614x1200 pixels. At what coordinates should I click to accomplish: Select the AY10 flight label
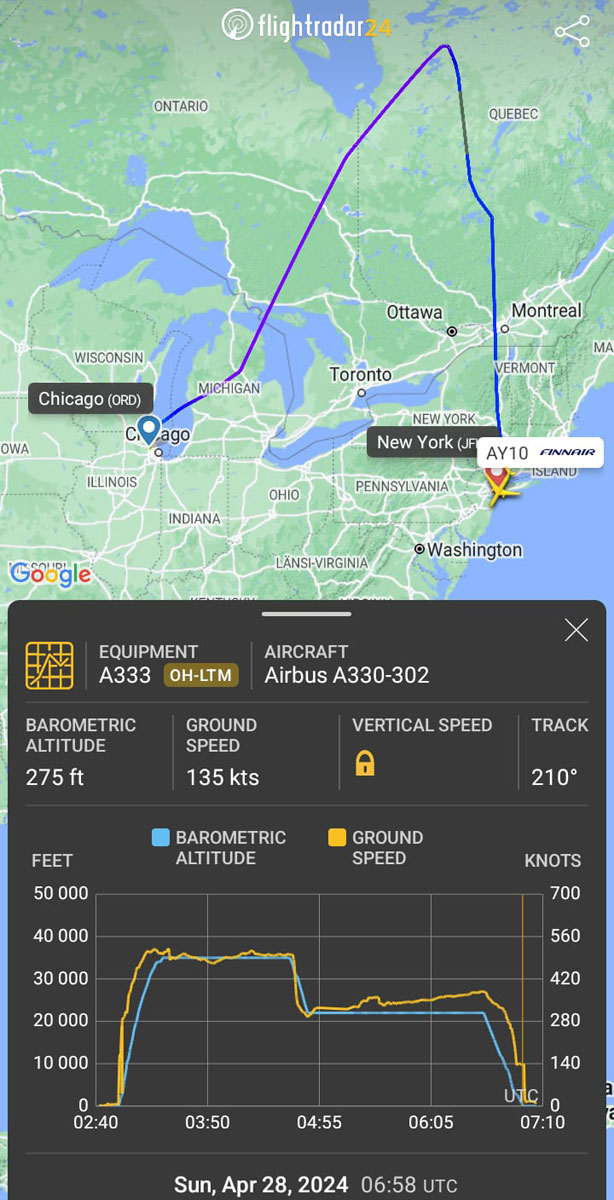click(x=507, y=453)
